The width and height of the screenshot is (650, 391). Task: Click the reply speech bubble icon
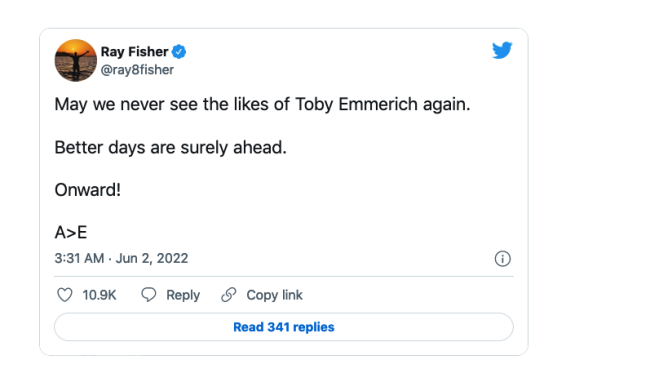(148, 294)
